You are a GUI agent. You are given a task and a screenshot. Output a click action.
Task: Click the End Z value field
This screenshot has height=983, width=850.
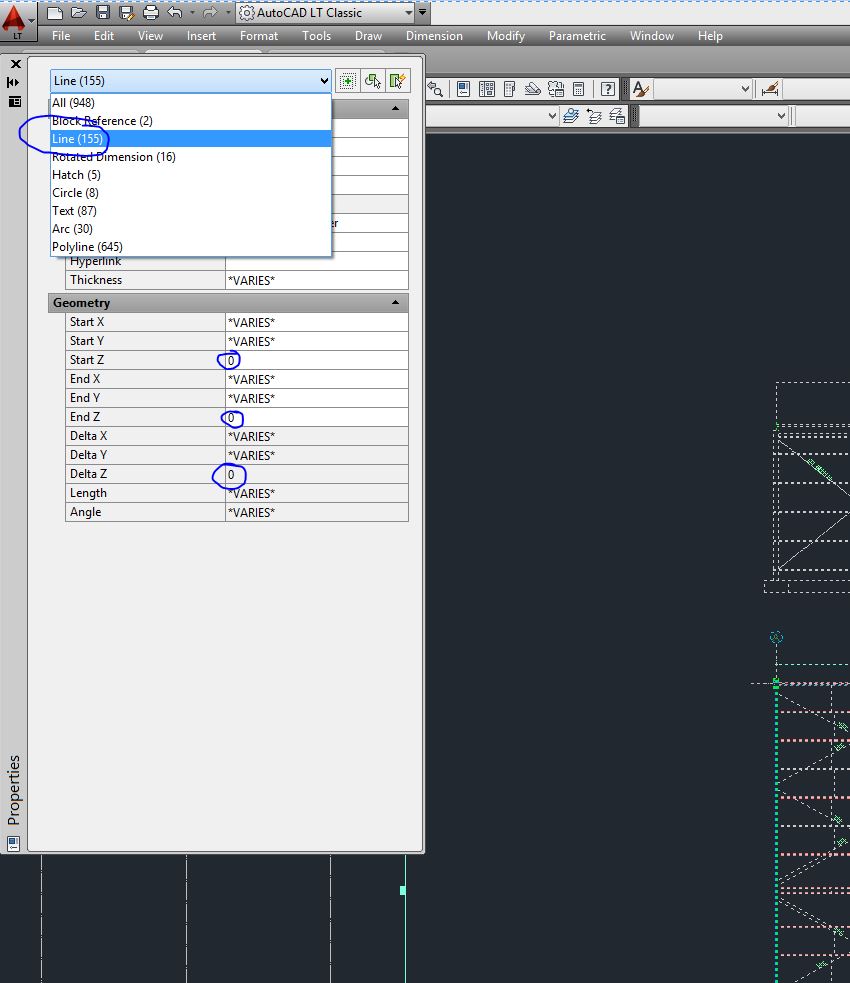[x=317, y=417]
